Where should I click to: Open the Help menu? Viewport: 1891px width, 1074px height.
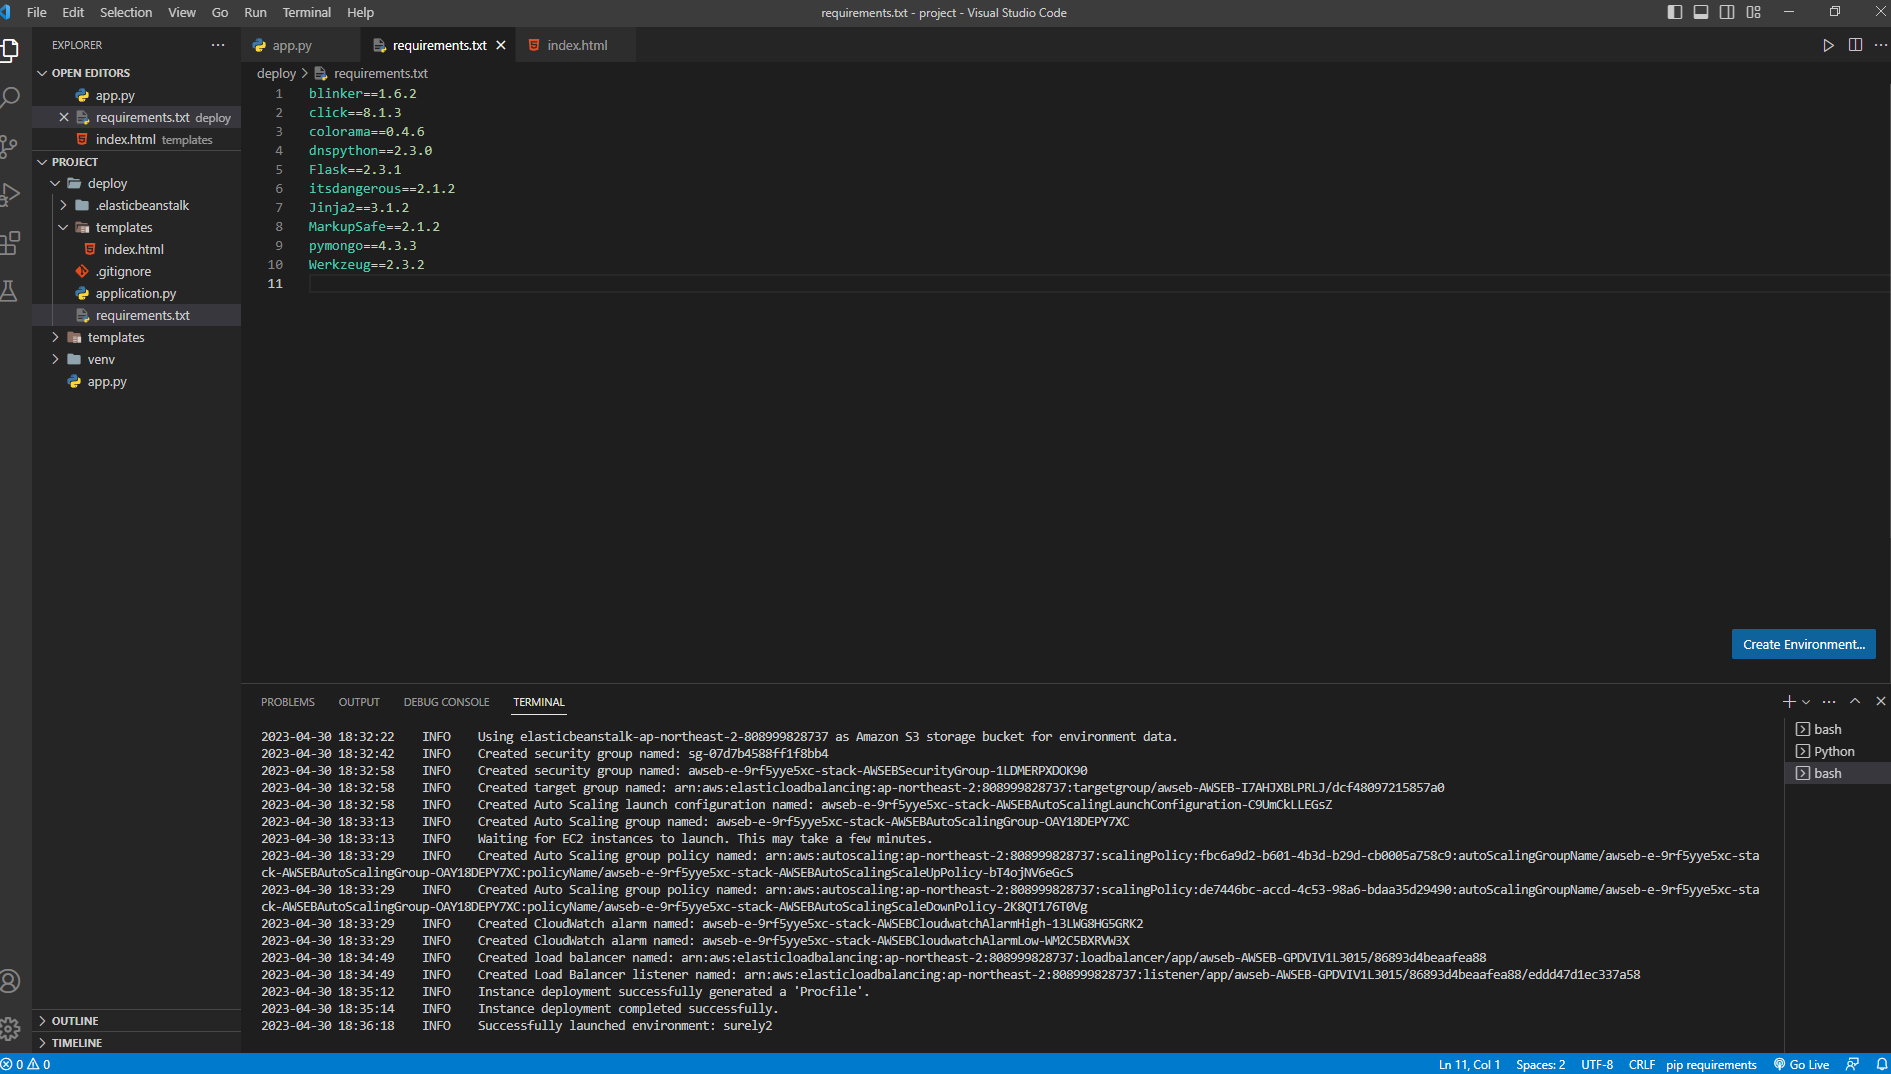[360, 12]
